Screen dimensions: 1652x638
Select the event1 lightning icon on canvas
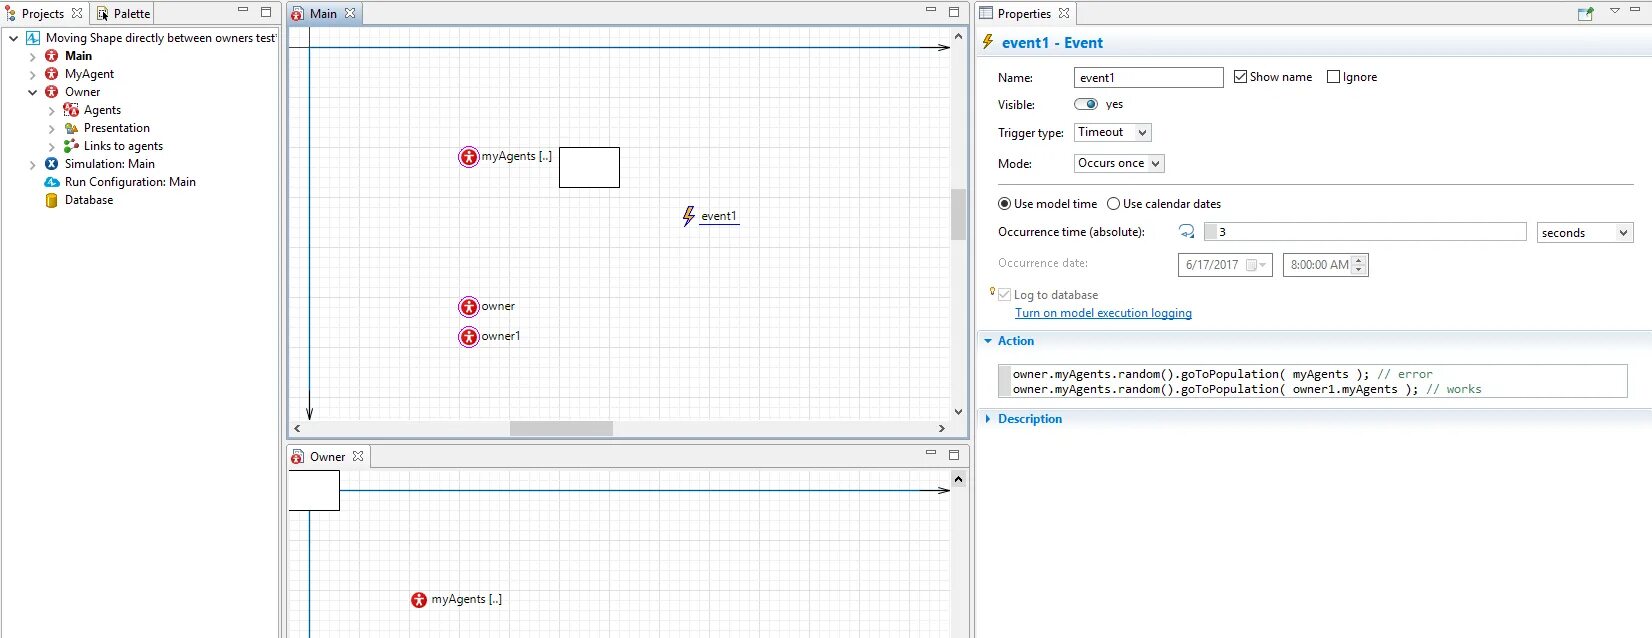(688, 216)
